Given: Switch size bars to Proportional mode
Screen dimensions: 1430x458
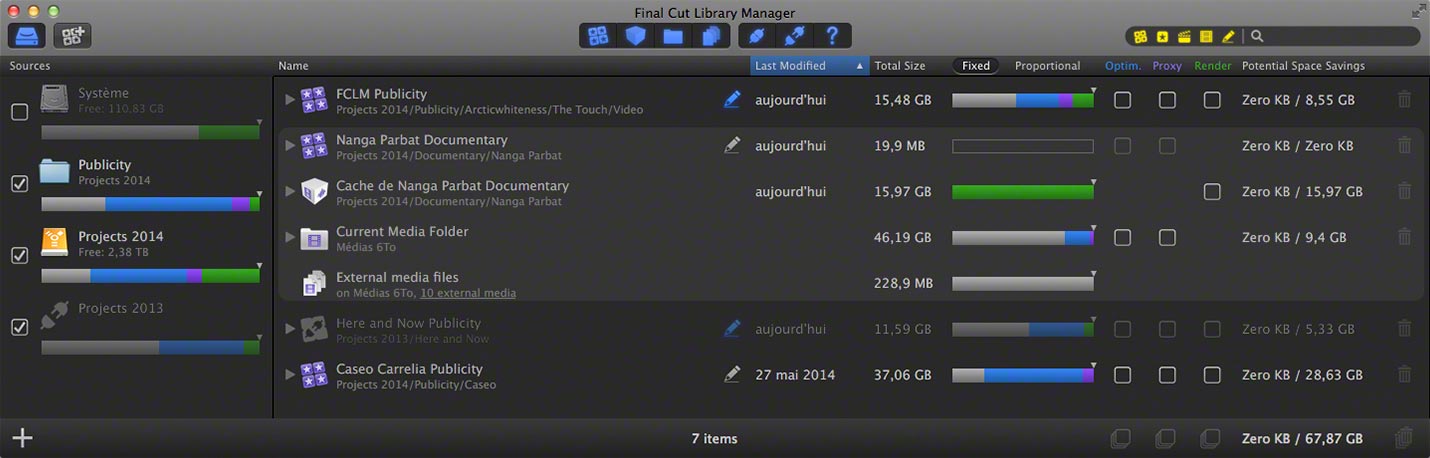Looking at the screenshot, I should pyautogui.click(x=1047, y=66).
